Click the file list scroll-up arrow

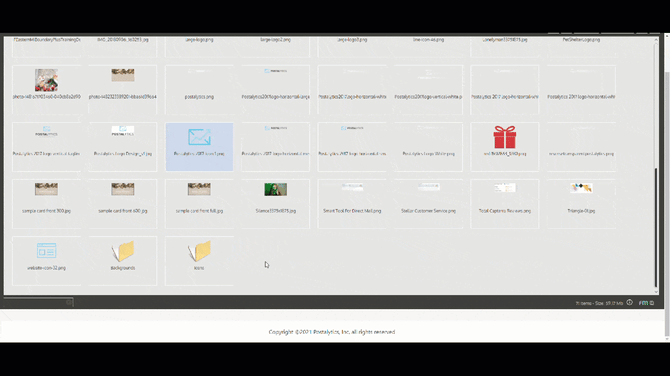click(656, 40)
